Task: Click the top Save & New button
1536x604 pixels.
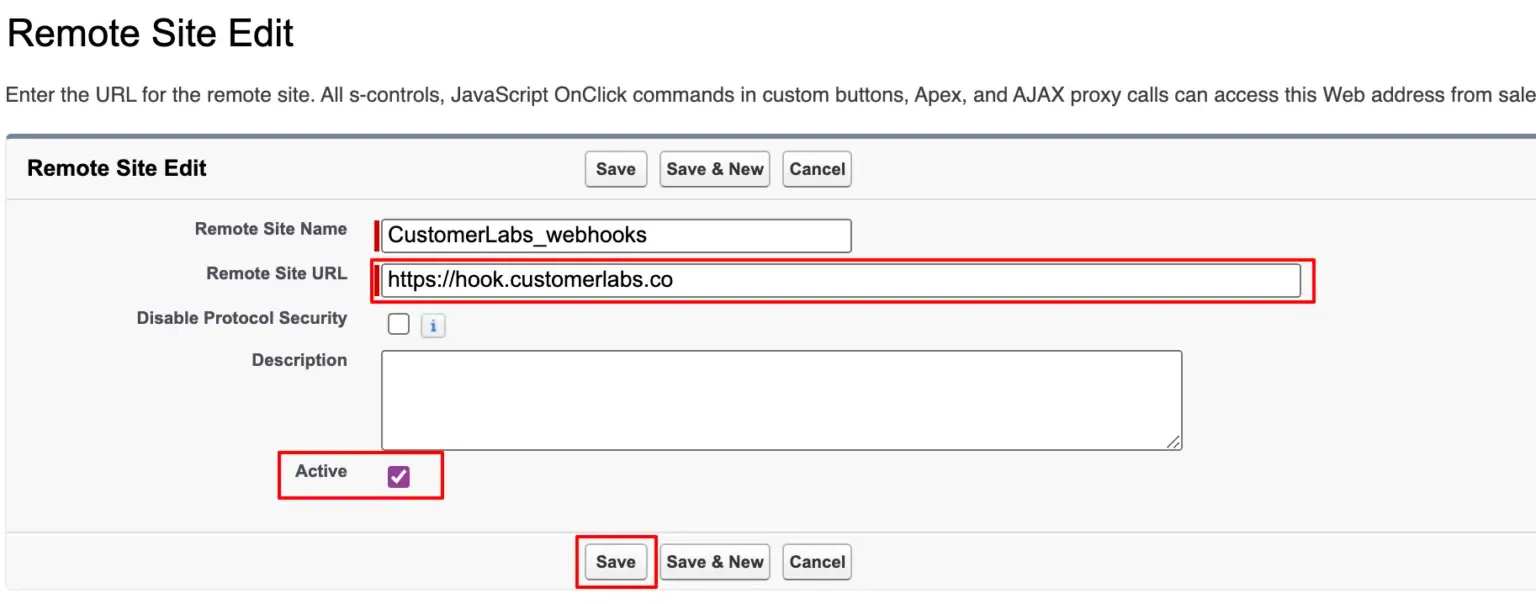Action: [x=715, y=169]
